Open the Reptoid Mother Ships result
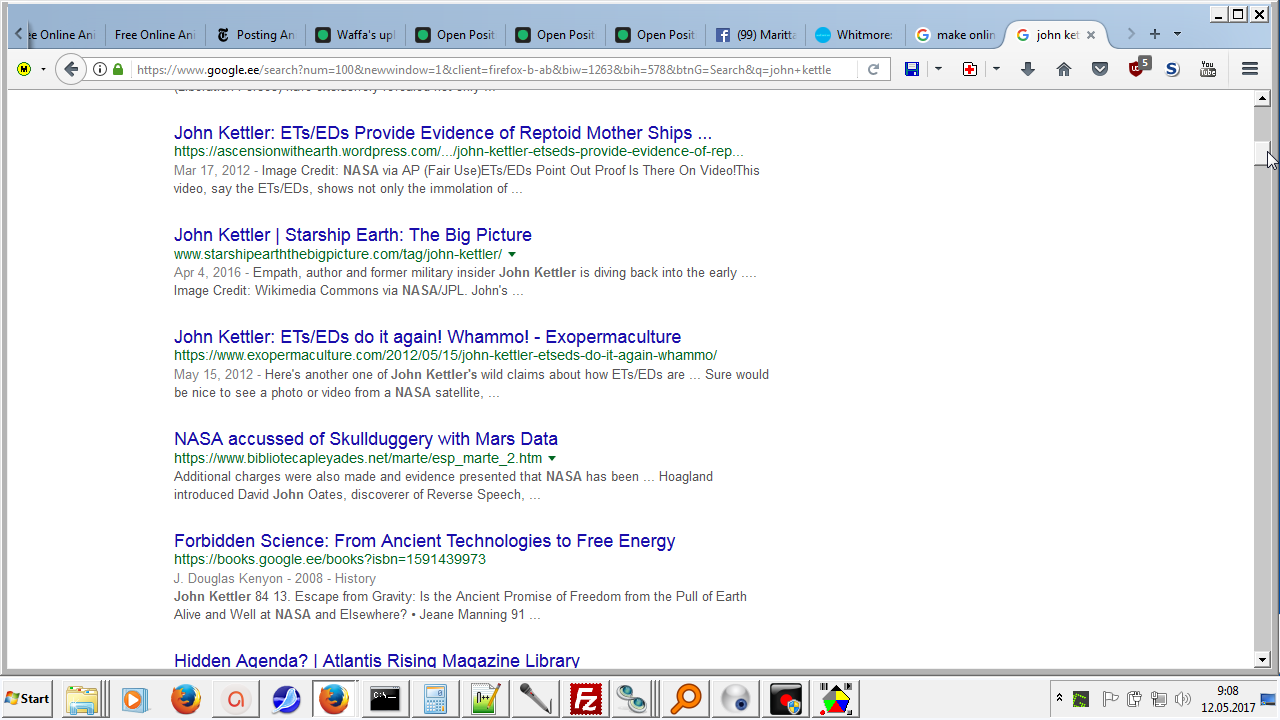The height and width of the screenshot is (720, 1280). coord(443,133)
